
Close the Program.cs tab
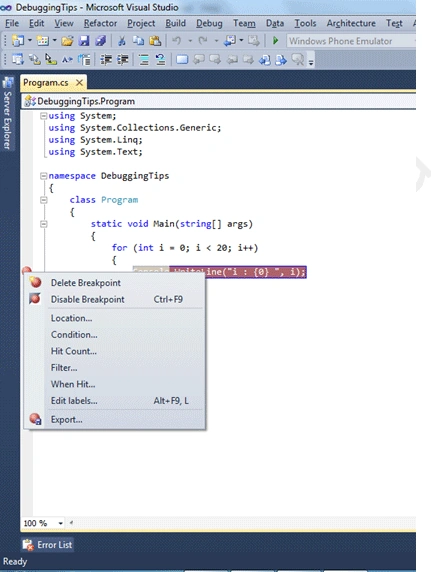(79, 83)
